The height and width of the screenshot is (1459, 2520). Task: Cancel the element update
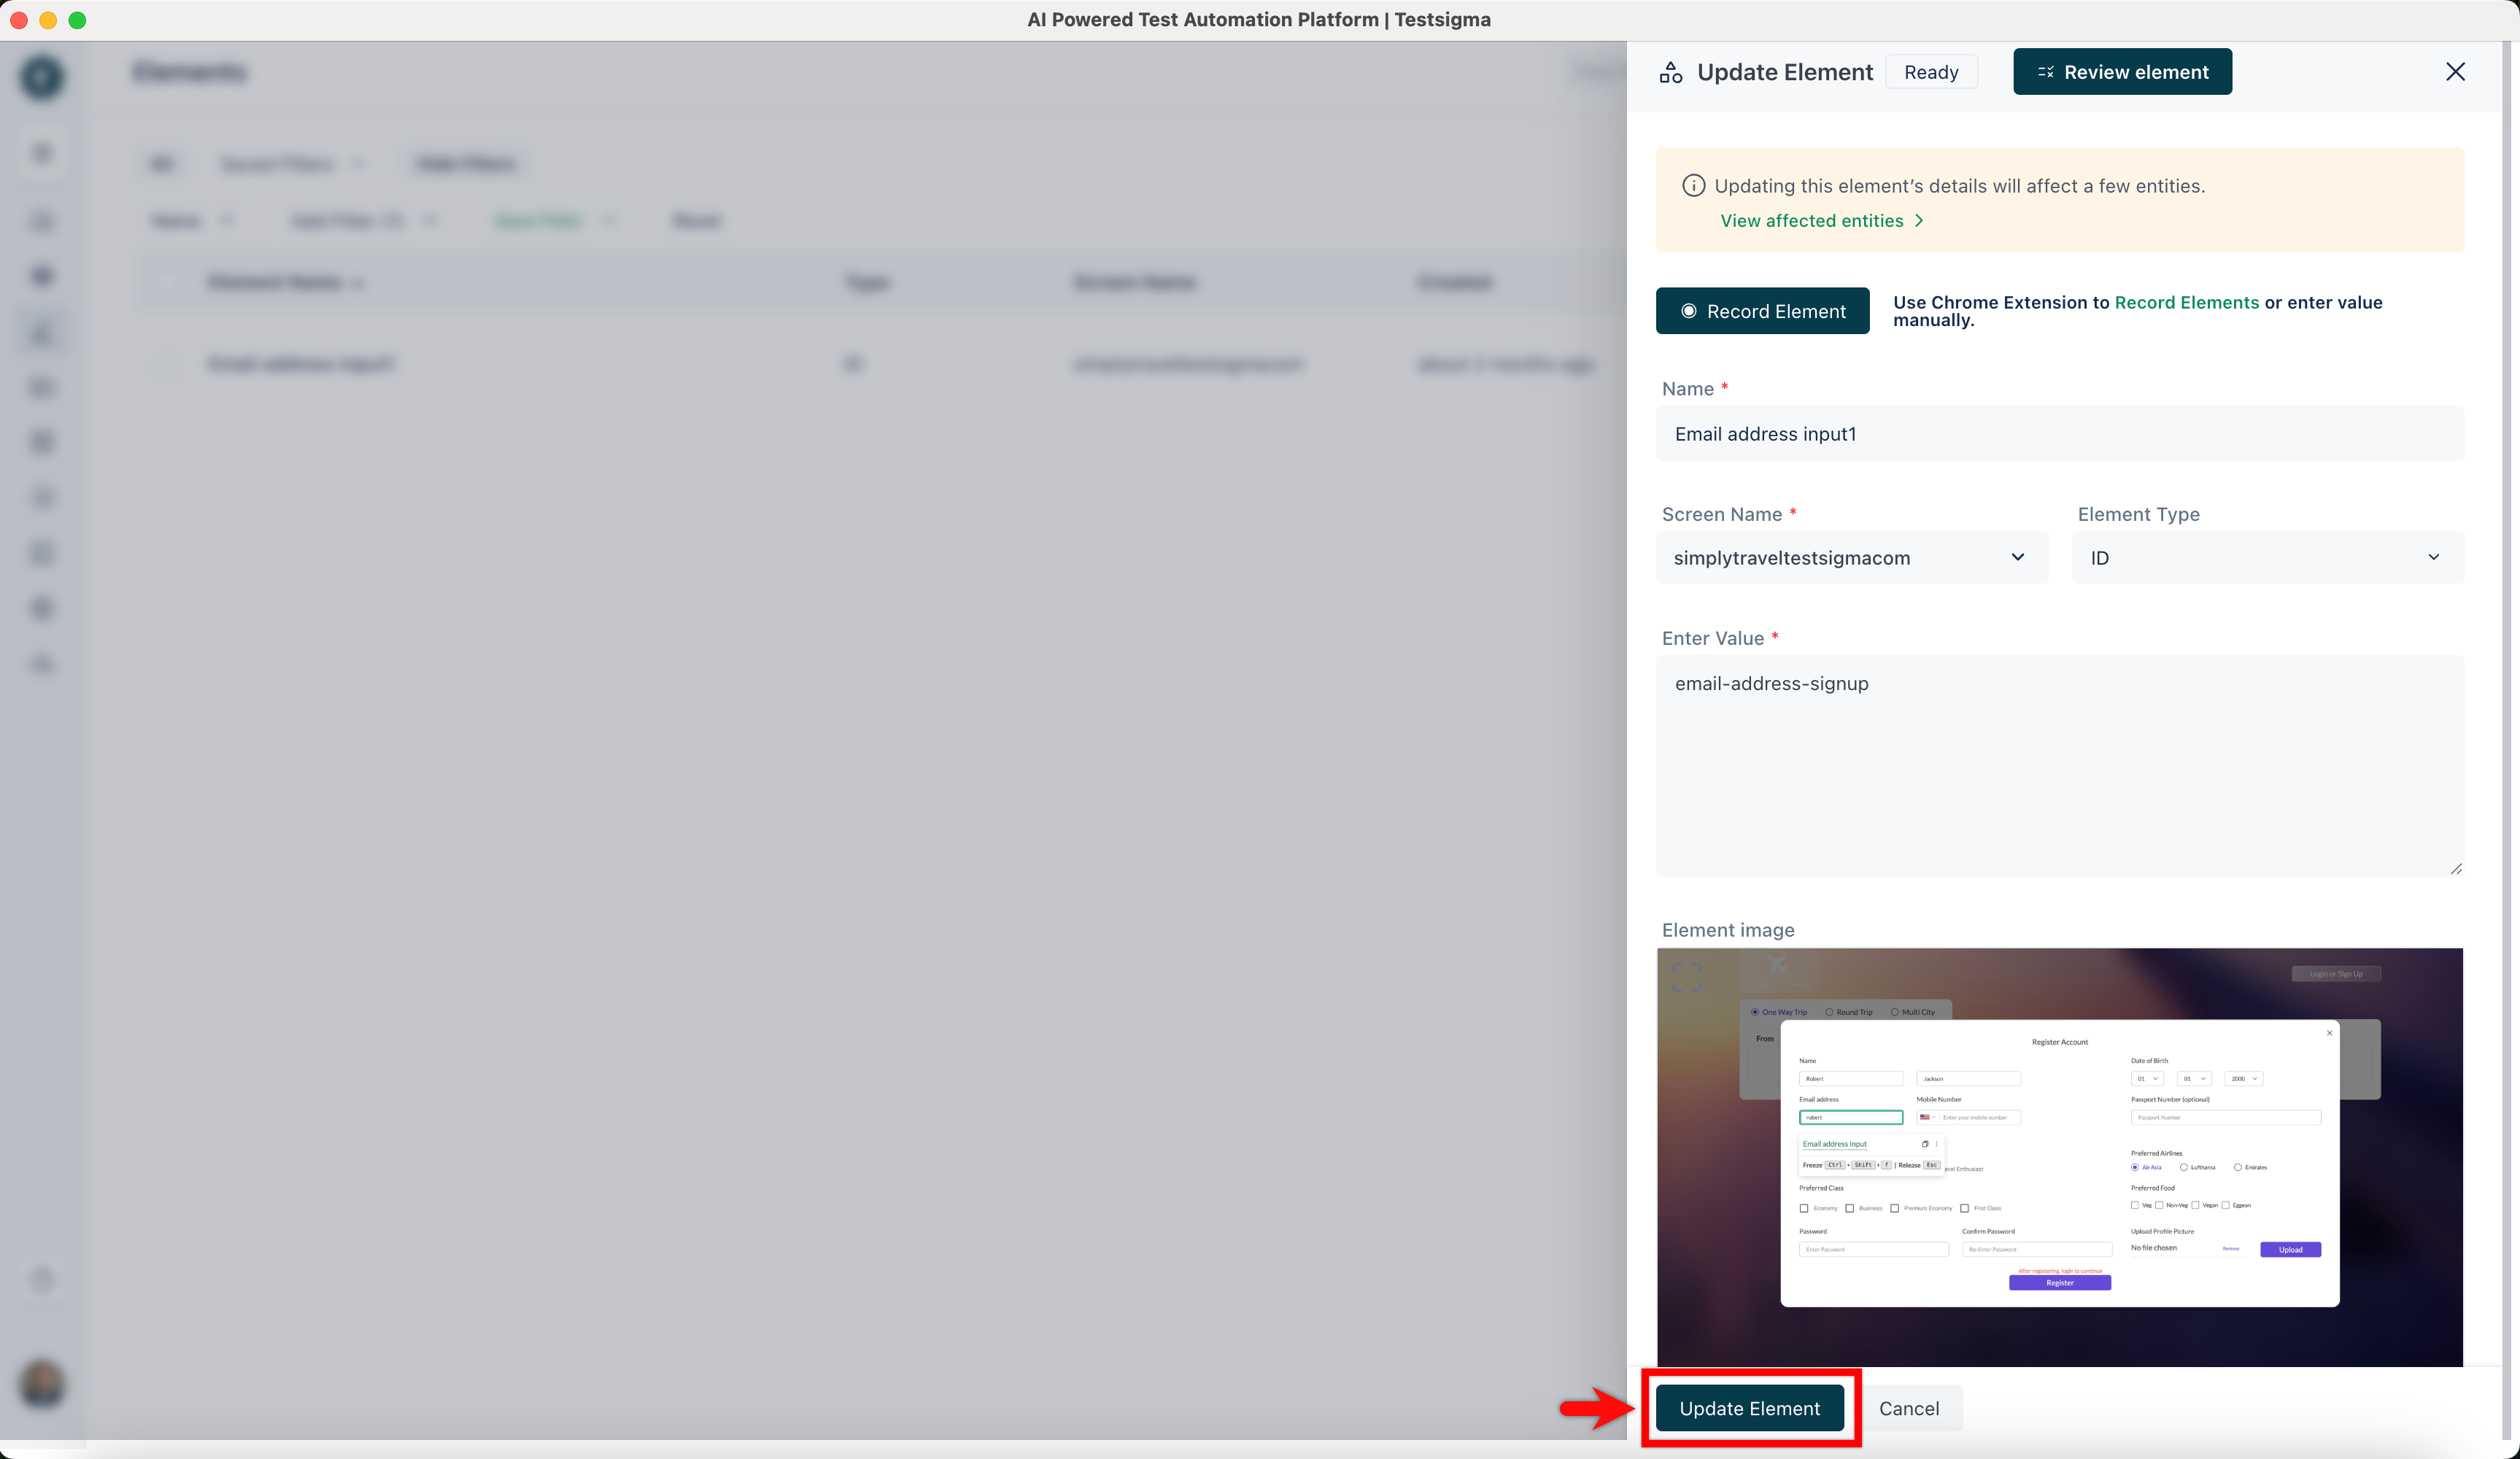point(1908,1408)
